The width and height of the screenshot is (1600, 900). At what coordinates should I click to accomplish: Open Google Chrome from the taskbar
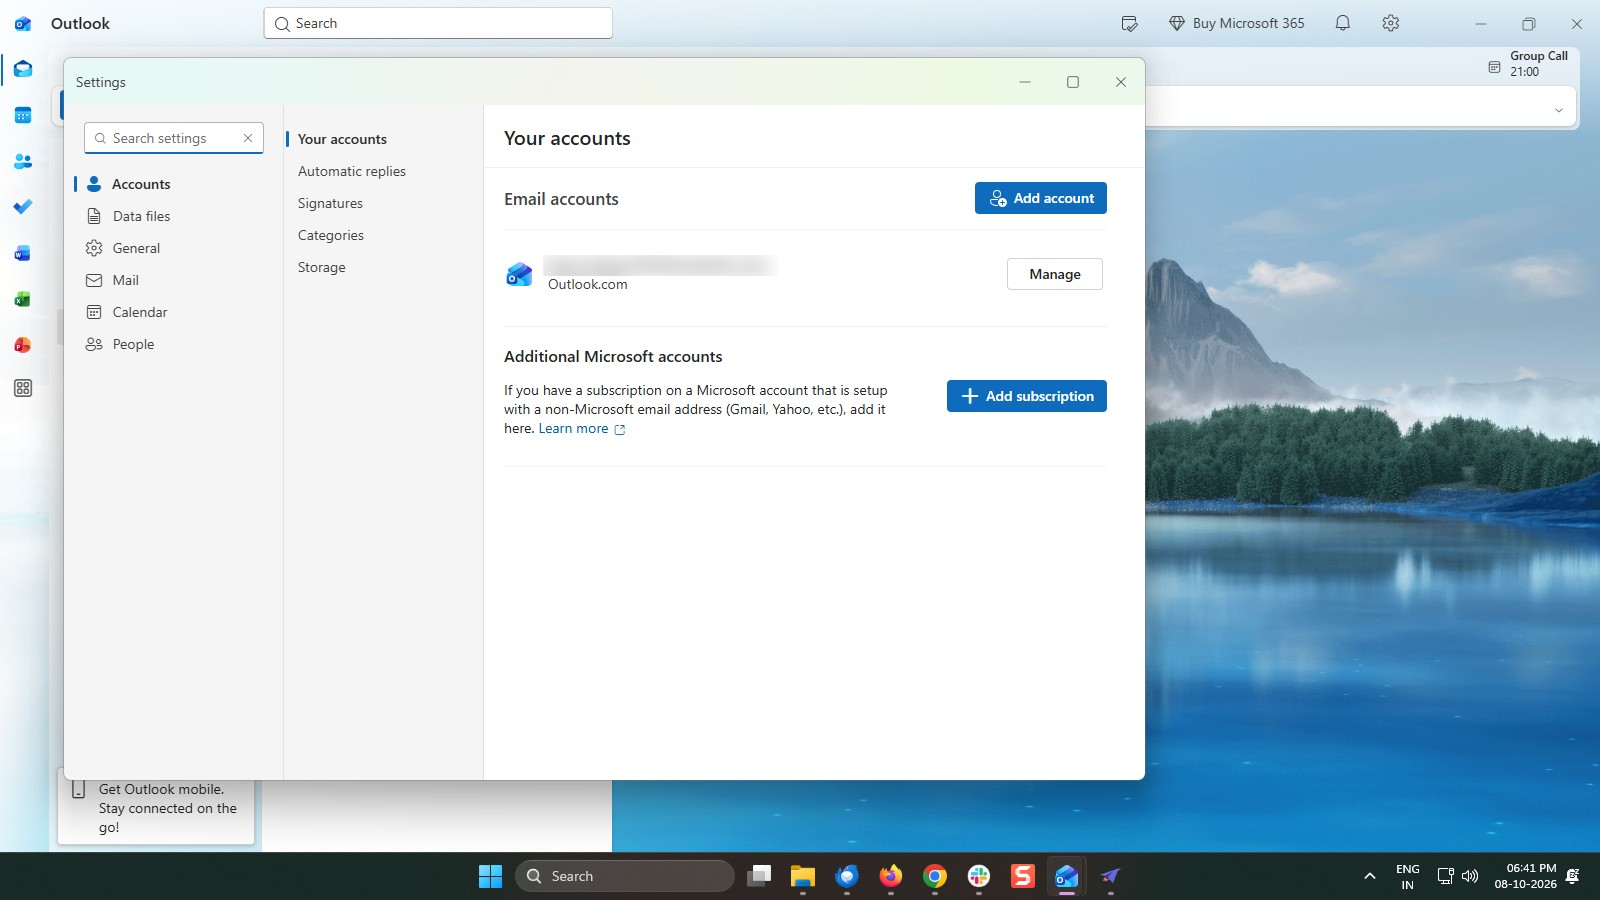(935, 876)
